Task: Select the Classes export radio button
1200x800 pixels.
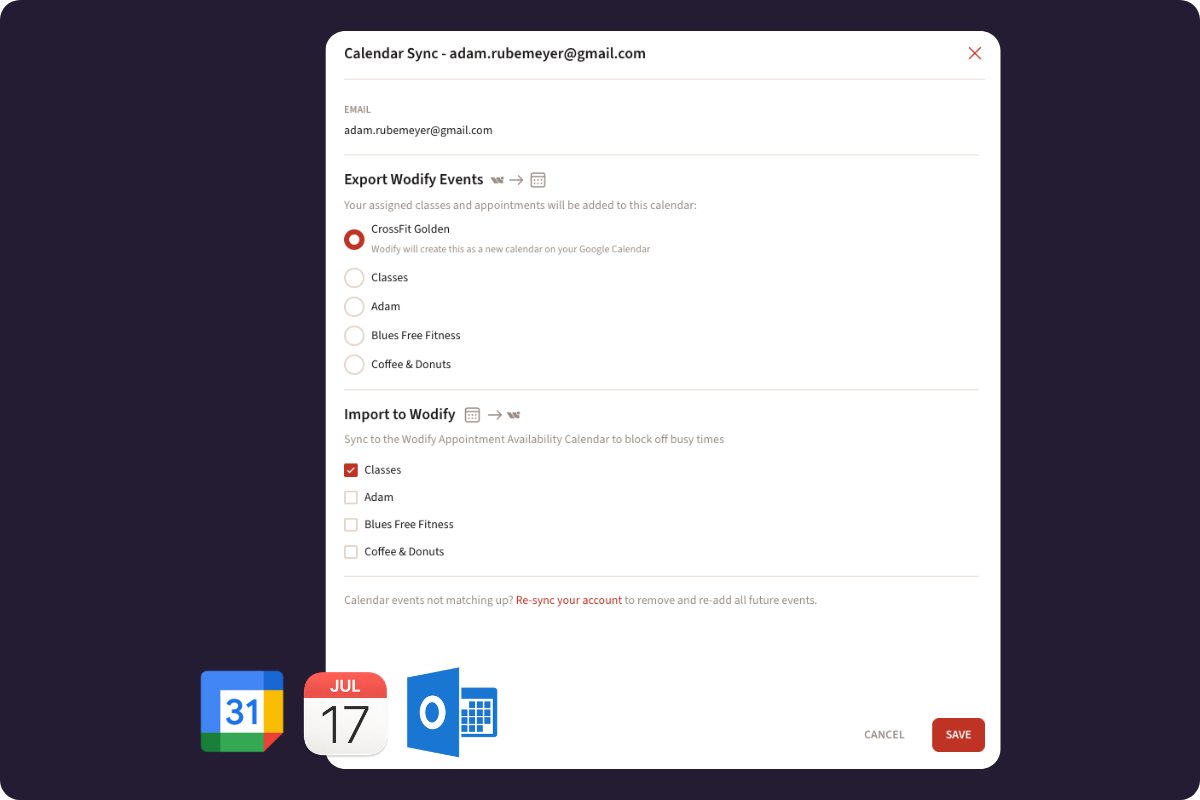Action: (x=354, y=278)
